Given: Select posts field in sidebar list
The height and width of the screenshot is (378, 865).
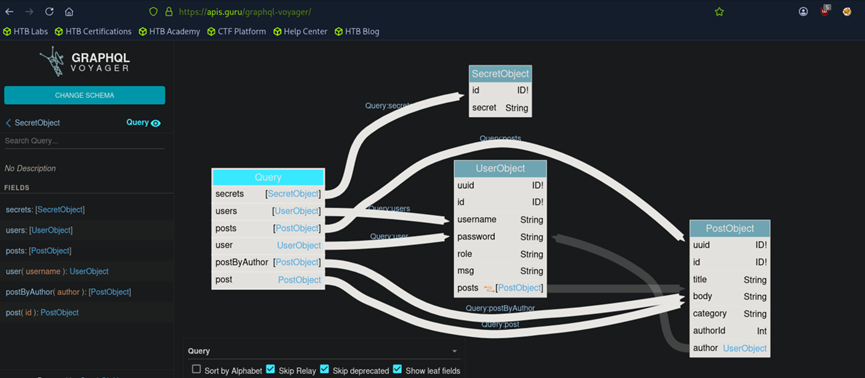Looking at the screenshot, I should point(87,251).
